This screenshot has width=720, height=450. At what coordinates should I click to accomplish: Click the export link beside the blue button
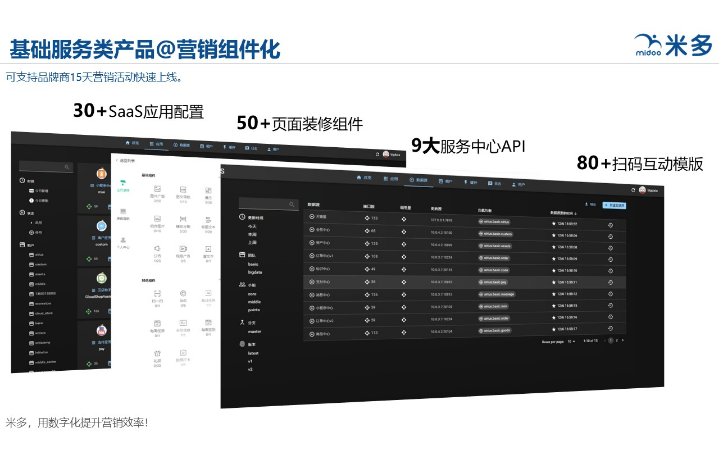pyautogui.click(x=591, y=204)
